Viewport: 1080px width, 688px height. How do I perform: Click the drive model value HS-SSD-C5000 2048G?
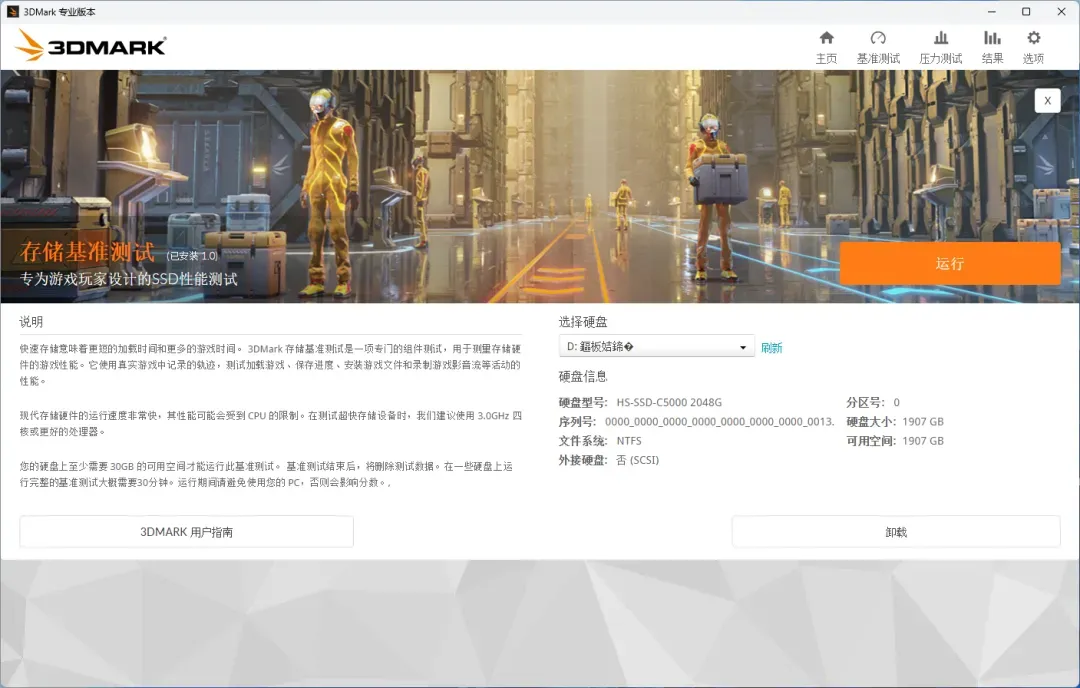pyautogui.click(x=669, y=402)
